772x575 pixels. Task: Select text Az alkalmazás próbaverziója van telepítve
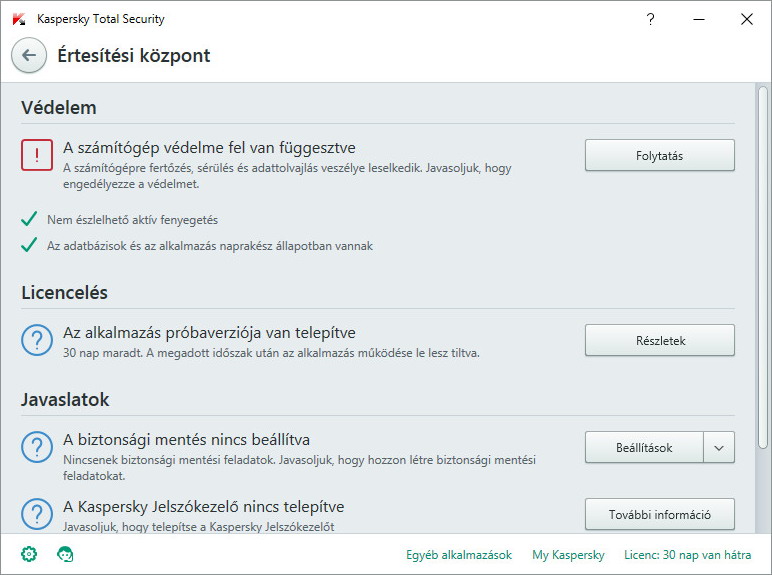(209, 333)
